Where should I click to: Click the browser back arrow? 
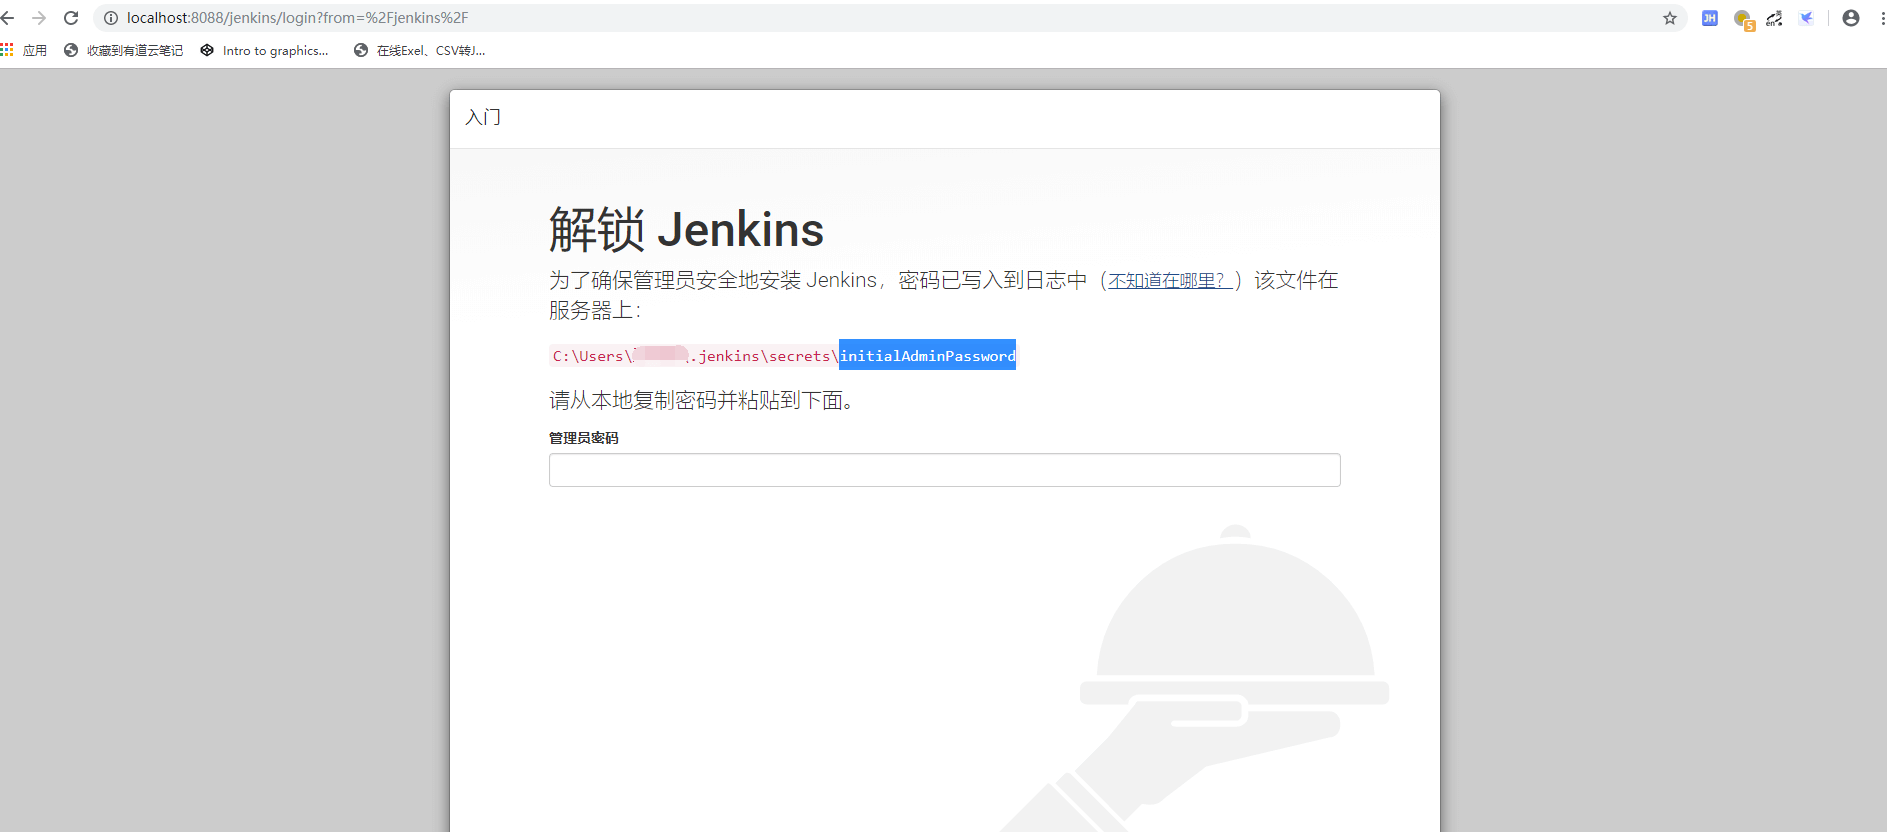(8, 18)
